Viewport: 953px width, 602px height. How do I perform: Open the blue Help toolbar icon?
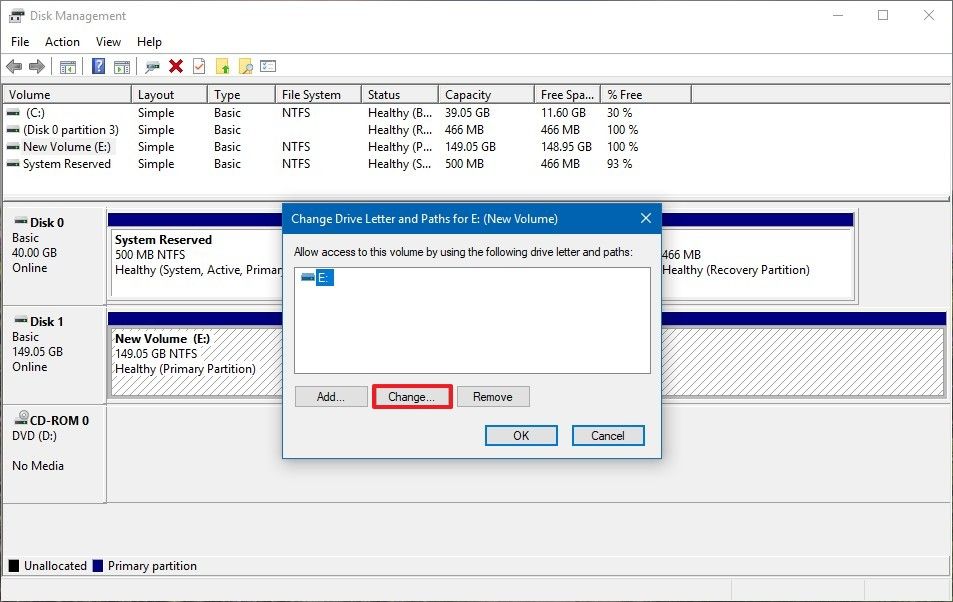(x=98, y=66)
